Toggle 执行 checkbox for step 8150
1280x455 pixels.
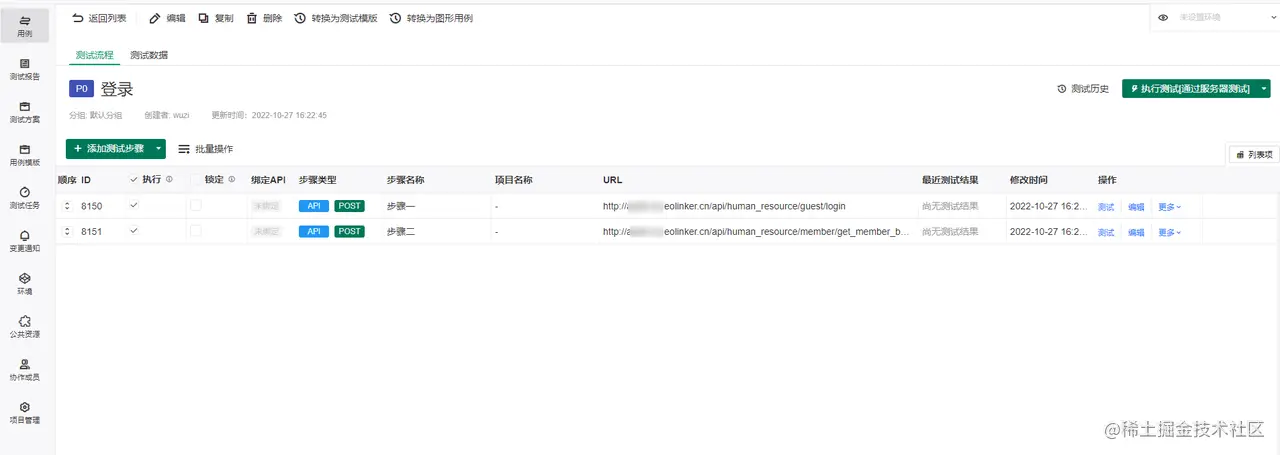point(134,205)
